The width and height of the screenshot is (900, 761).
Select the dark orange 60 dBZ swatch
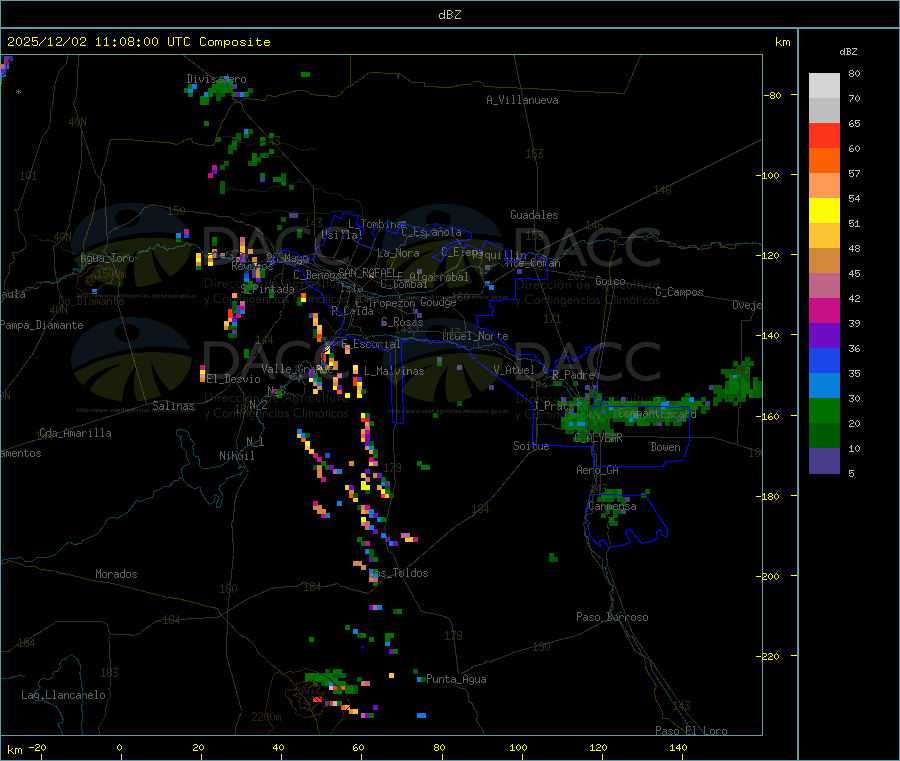pos(824,161)
